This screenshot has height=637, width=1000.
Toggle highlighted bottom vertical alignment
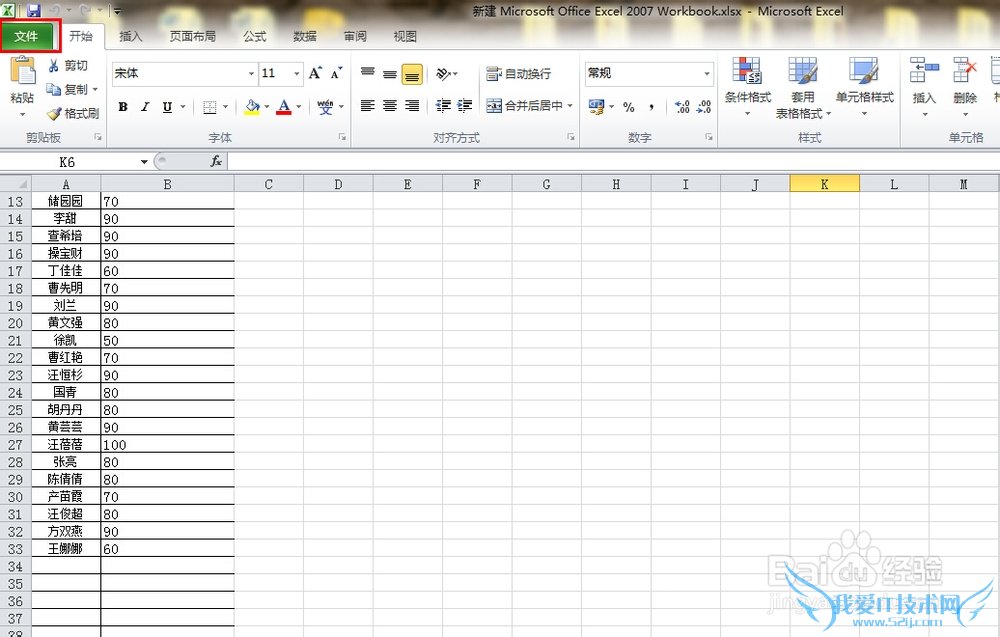[x=412, y=75]
